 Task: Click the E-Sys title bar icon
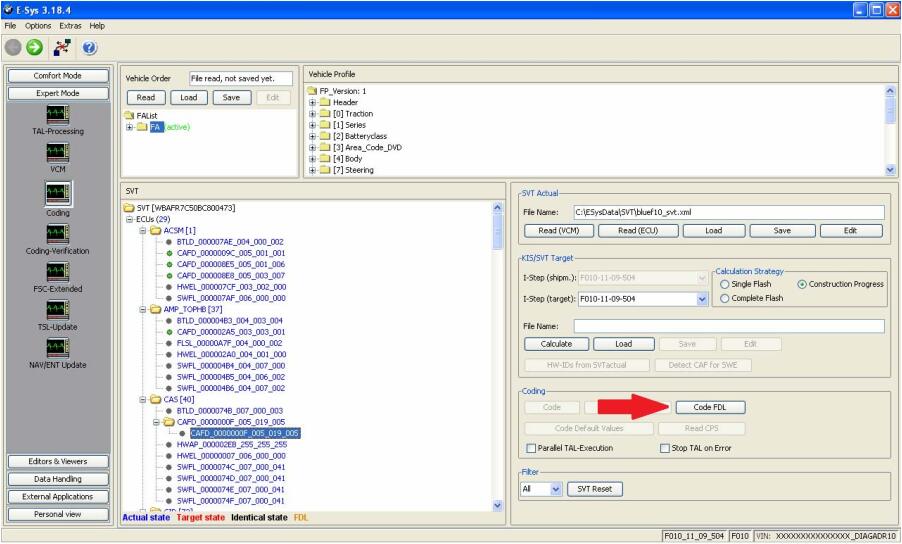(8, 10)
